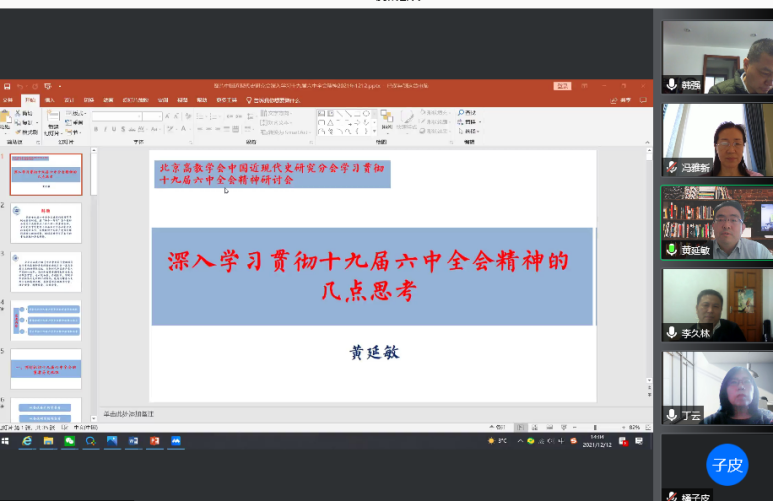The image size is (773, 501).
Task: Click the Paste icon in the clipboard group
Action: tap(7, 120)
